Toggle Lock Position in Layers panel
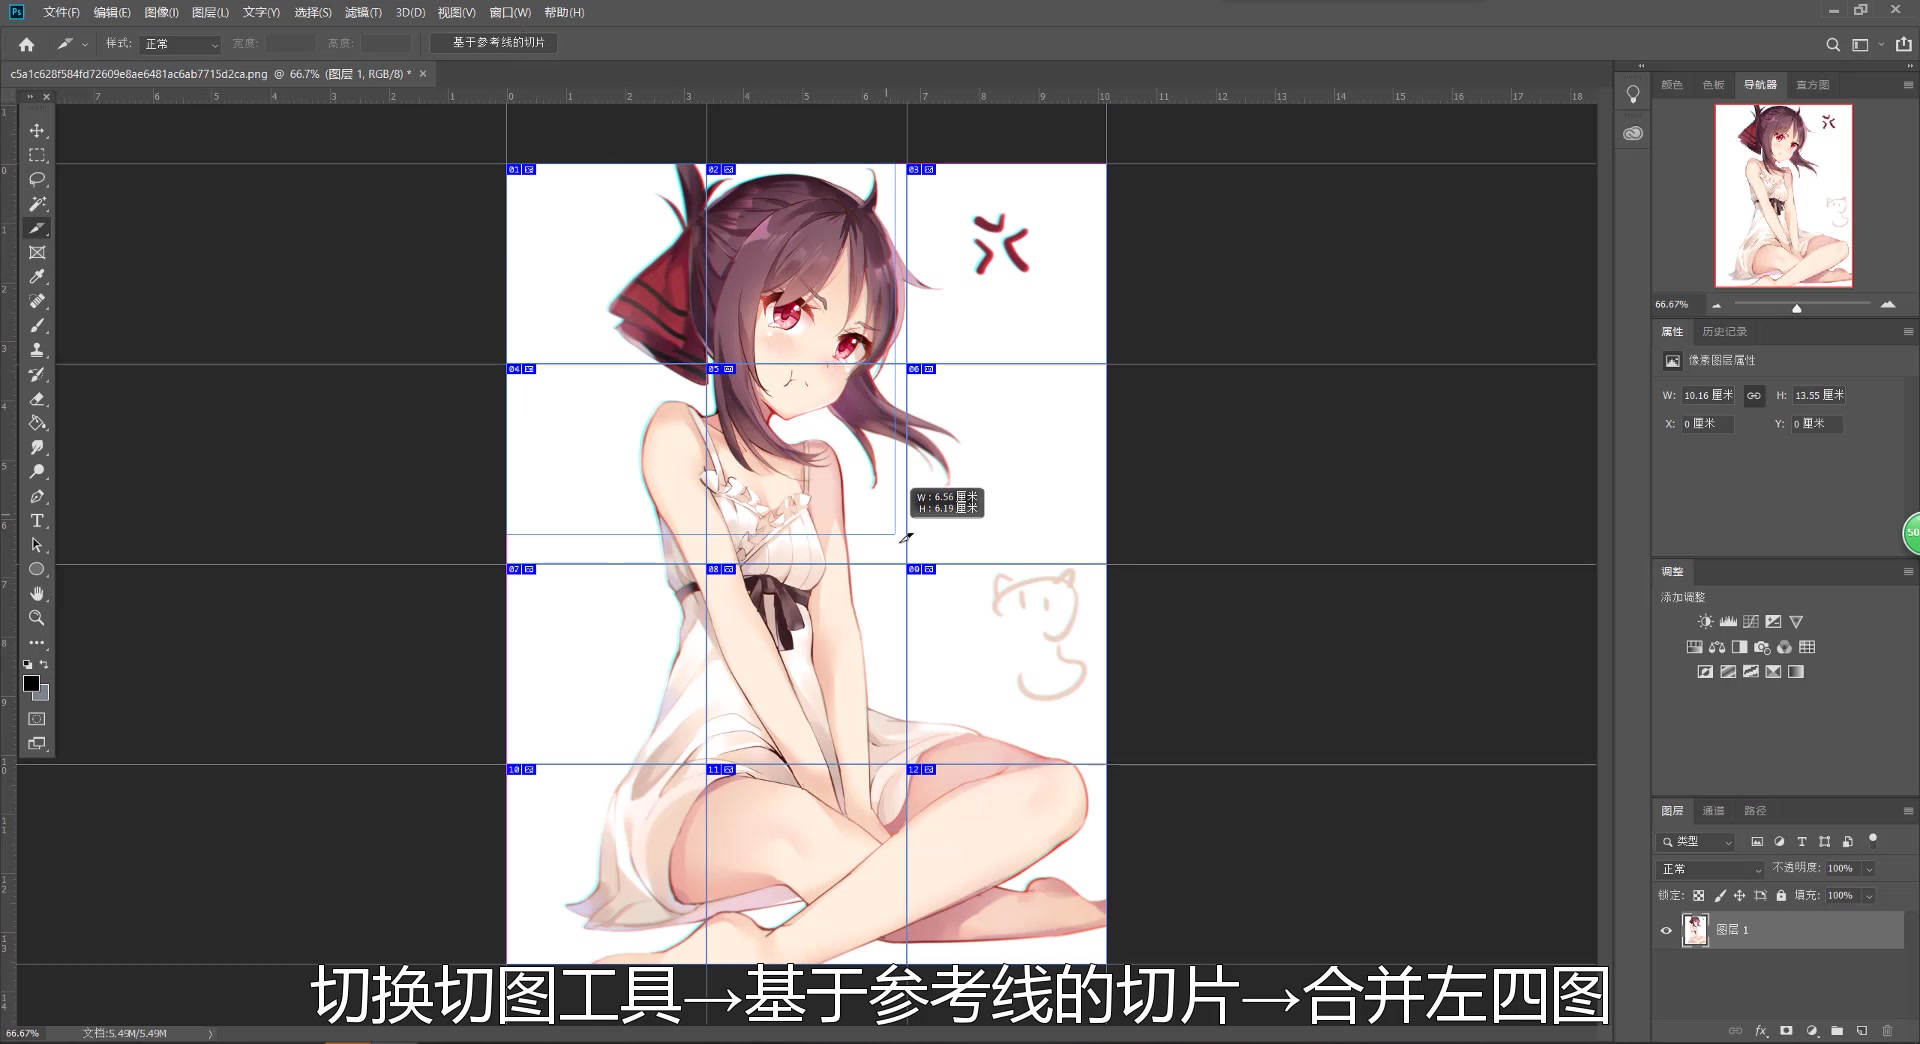 (x=1739, y=896)
